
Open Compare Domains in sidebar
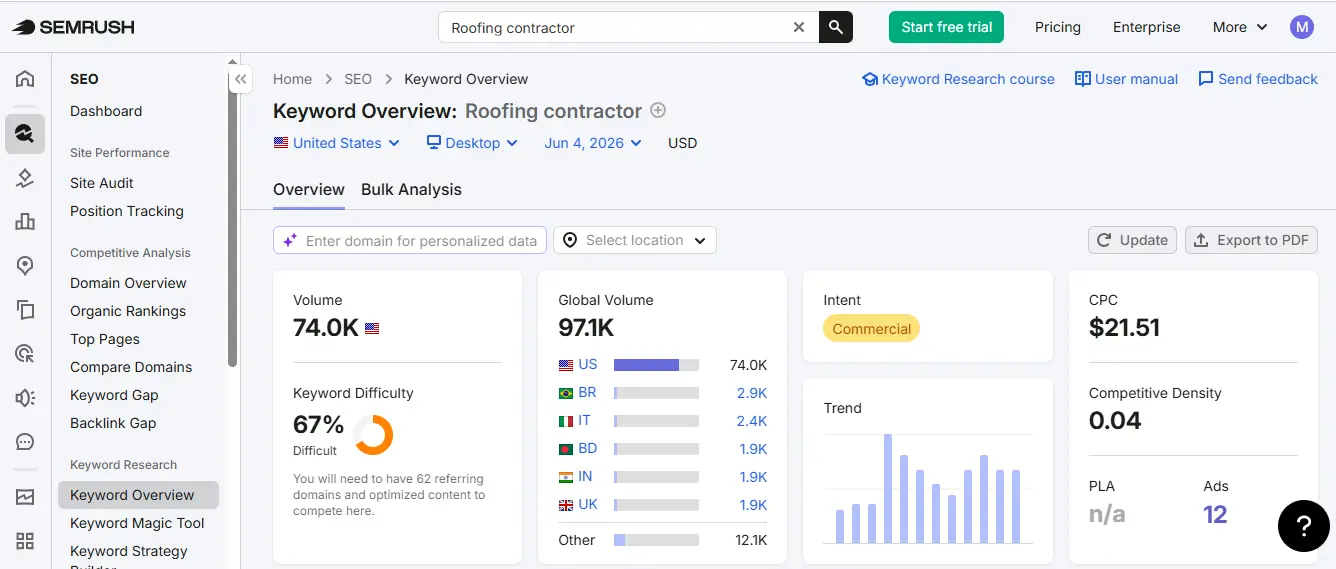(x=131, y=367)
